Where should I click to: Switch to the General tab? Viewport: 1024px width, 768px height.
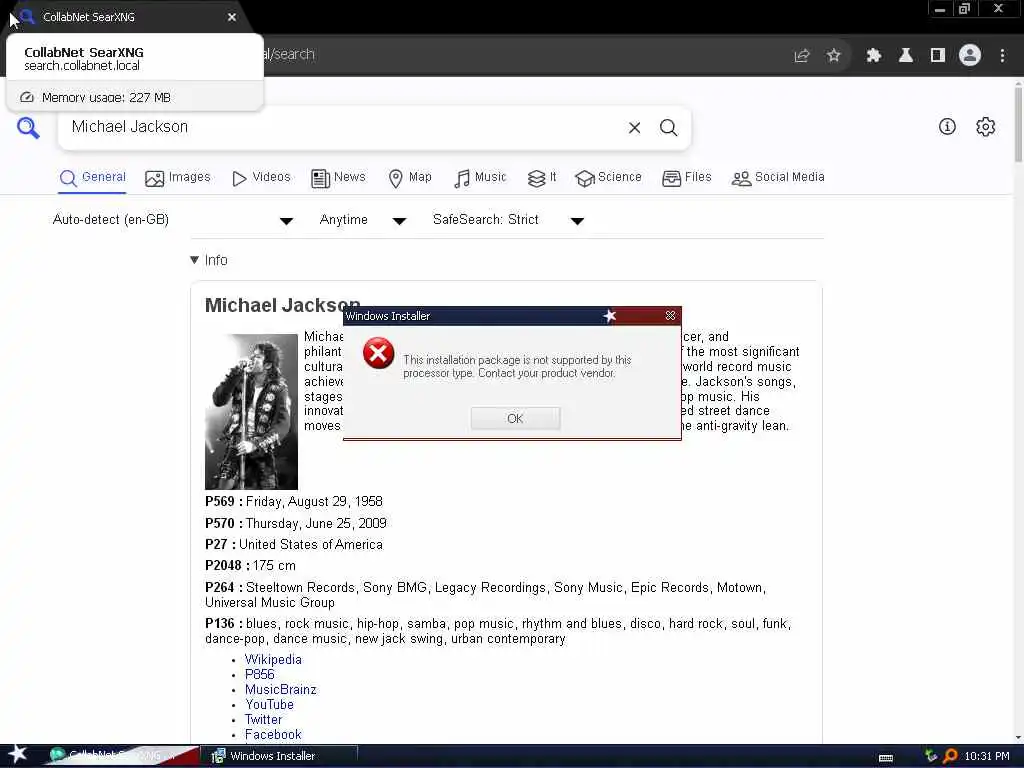point(92,178)
